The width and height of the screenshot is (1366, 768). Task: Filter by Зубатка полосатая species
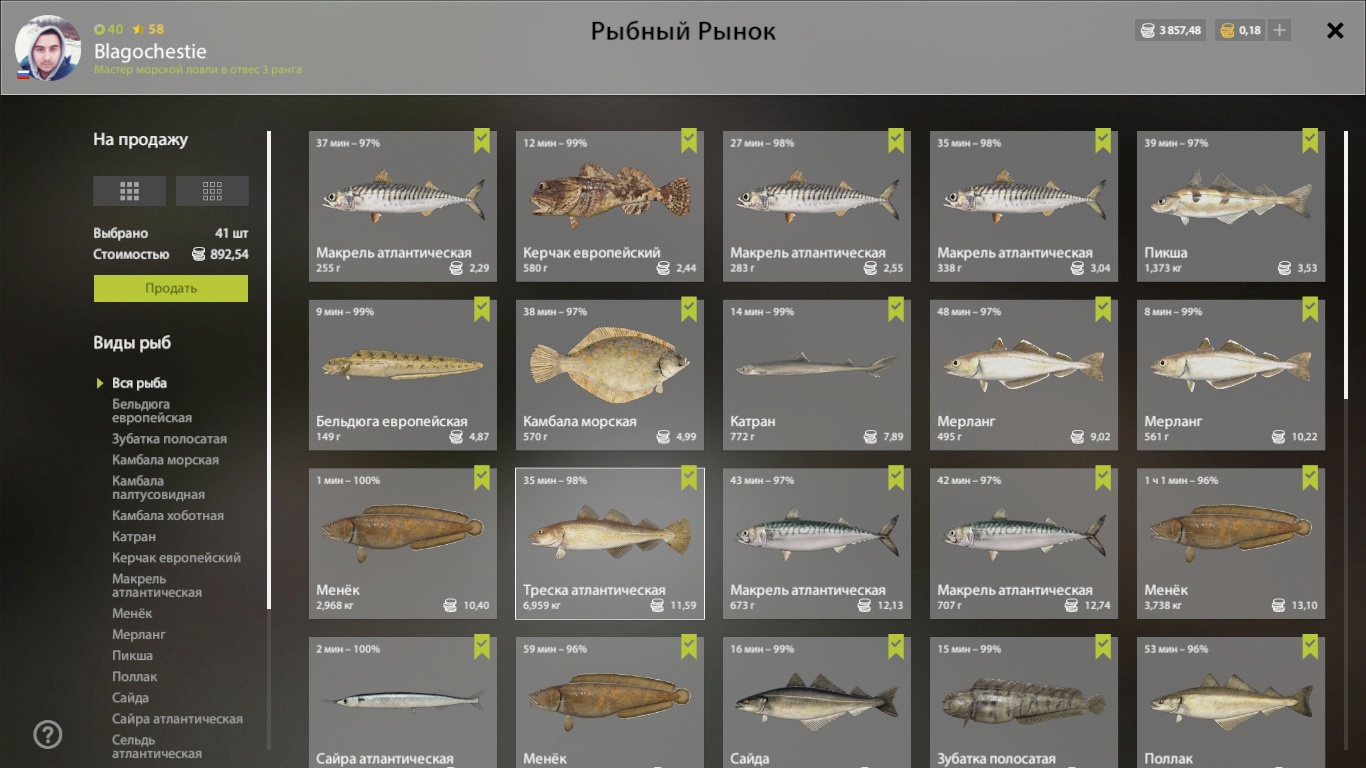pos(169,439)
